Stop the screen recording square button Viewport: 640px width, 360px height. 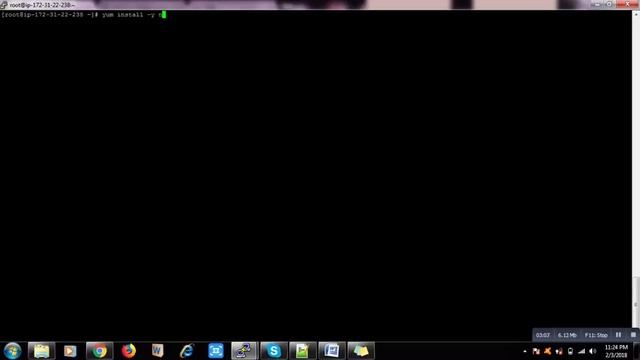click(633, 335)
